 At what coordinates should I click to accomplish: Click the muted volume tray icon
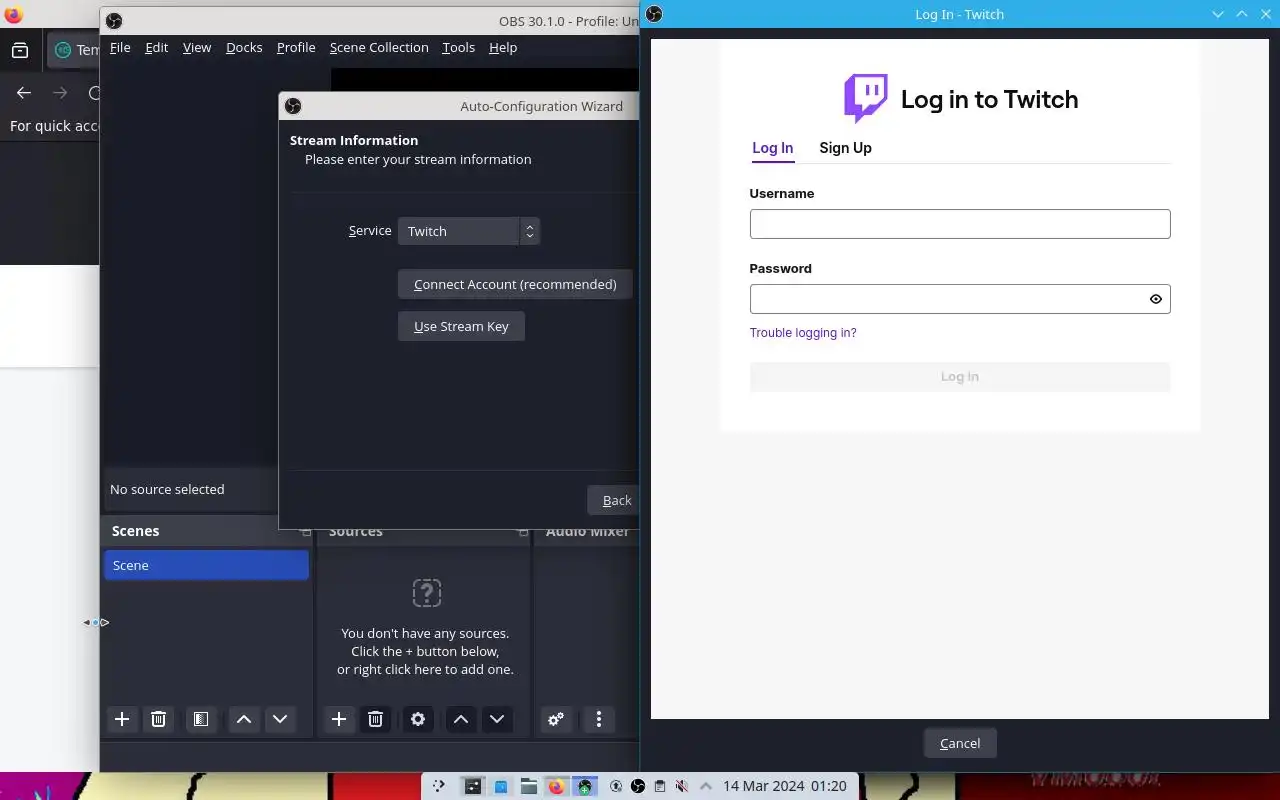pyautogui.click(x=682, y=786)
